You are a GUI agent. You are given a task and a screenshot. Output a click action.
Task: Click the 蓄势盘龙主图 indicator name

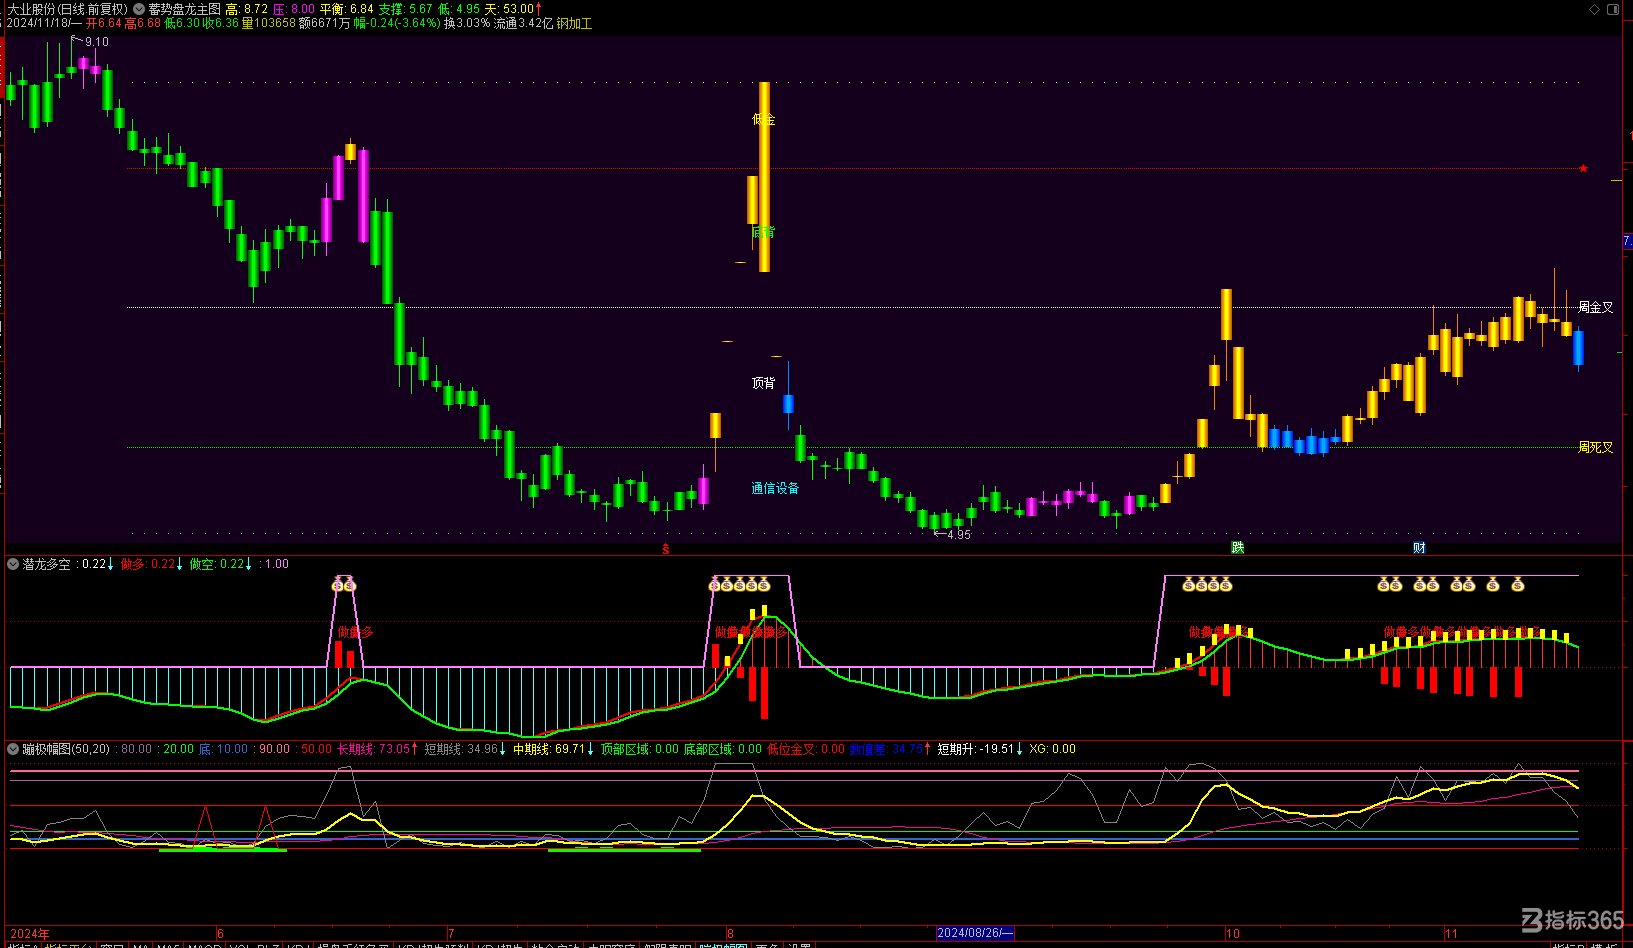click(184, 9)
